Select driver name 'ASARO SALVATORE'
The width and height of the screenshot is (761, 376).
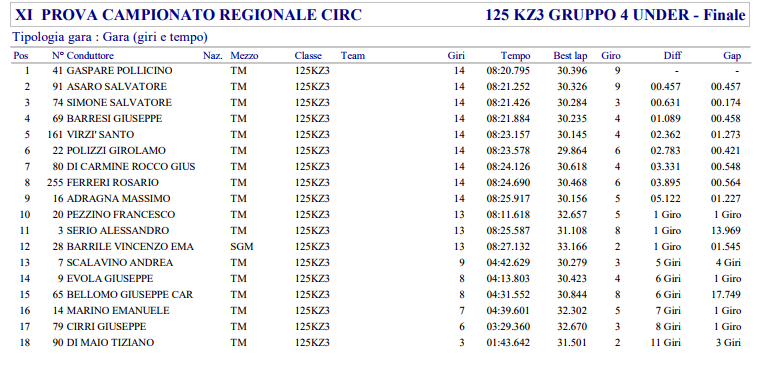tap(116, 87)
